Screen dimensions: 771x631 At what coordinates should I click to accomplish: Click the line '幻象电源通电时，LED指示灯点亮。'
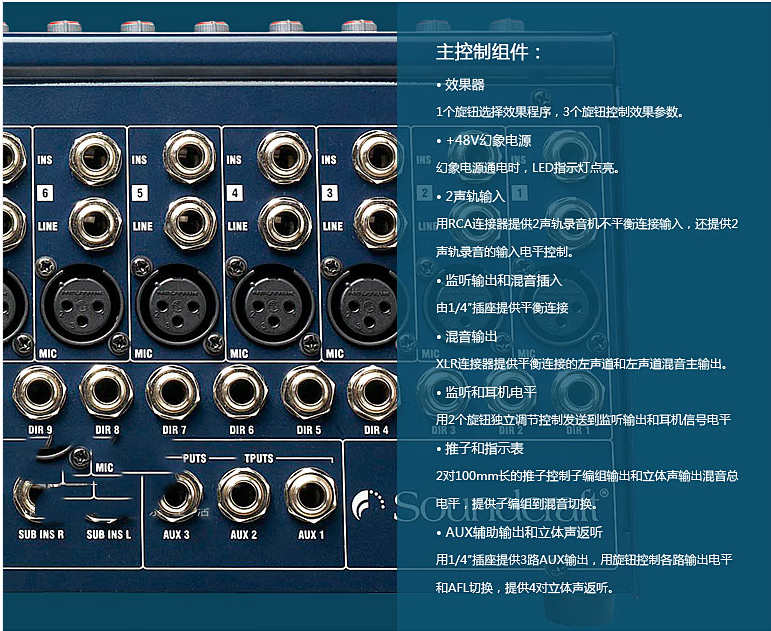pyautogui.click(x=528, y=168)
